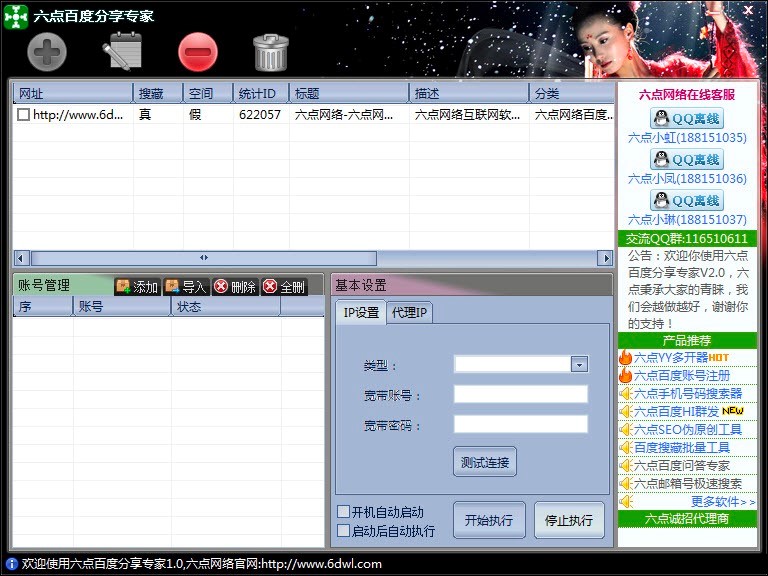768x576 pixels.
Task: Click 测试连接 button
Action: click(x=485, y=462)
